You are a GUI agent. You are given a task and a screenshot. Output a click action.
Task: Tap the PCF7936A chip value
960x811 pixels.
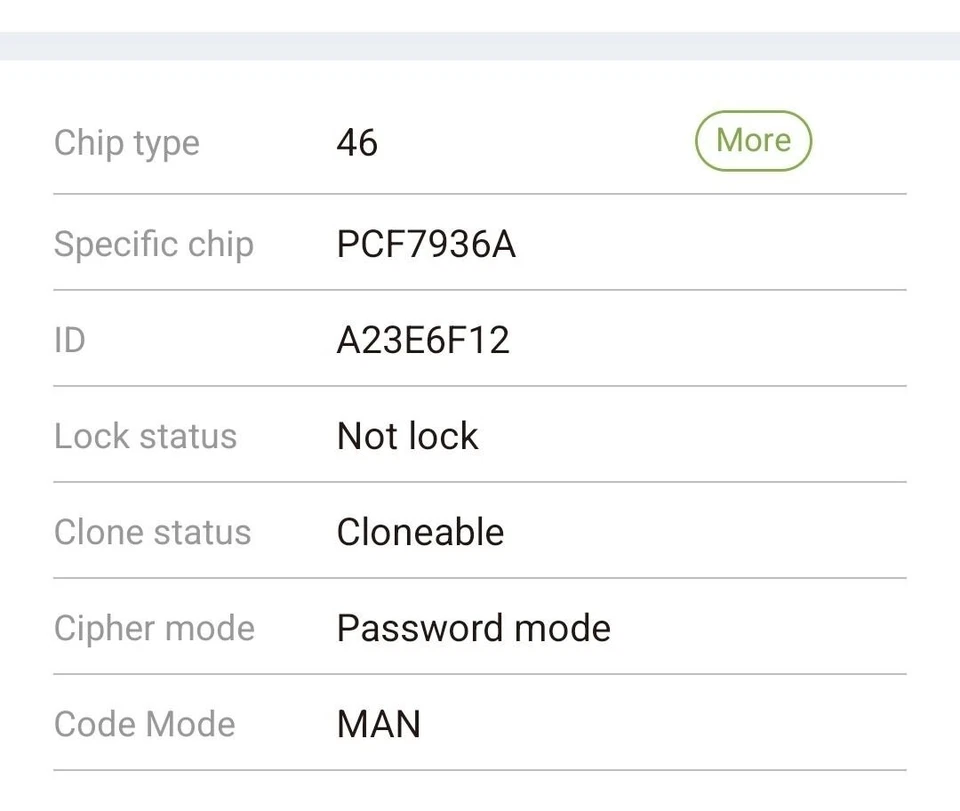pyautogui.click(x=426, y=244)
